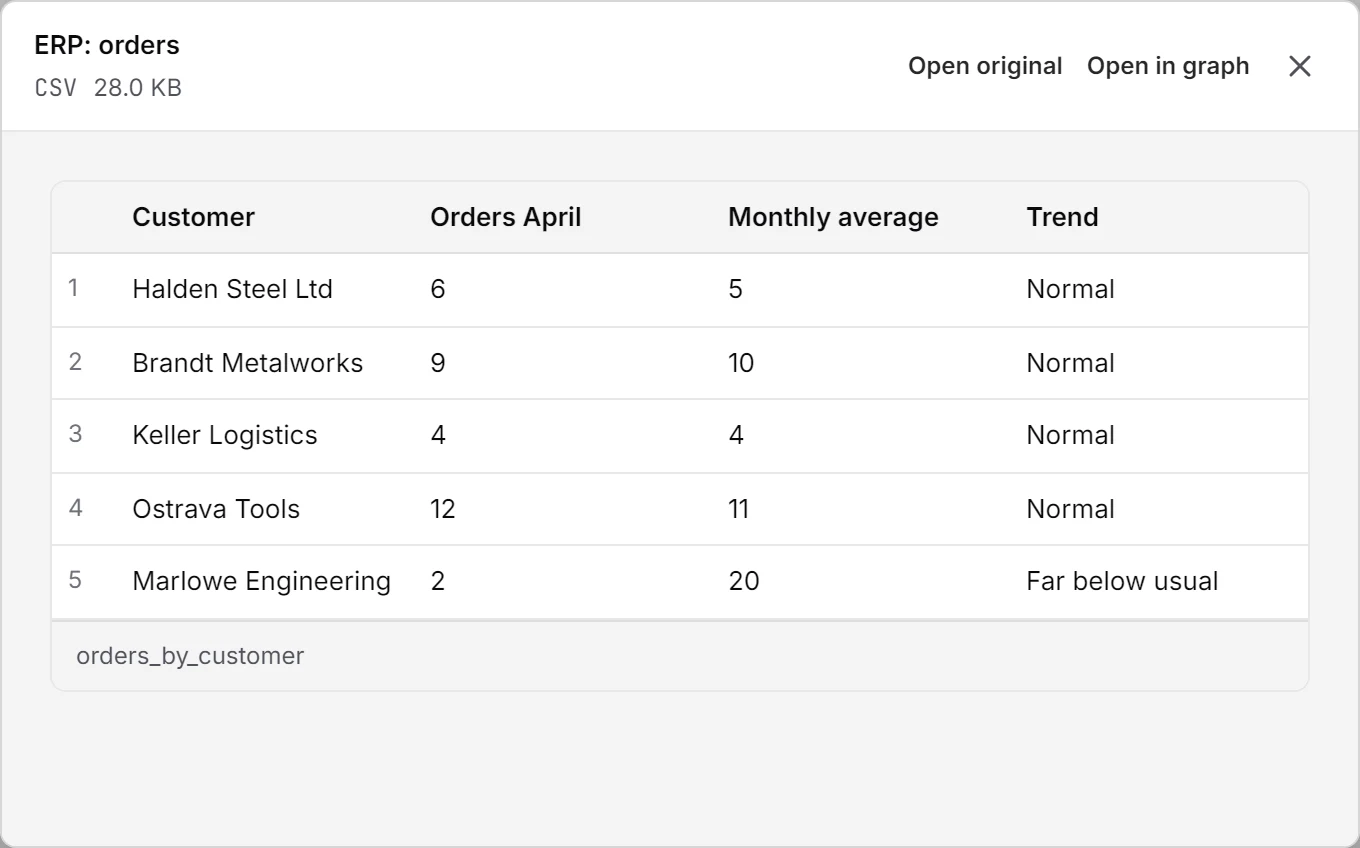The image size is (1360, 848).
Task: Select the Far below usual trend cell
Action: click(1122, 581)
